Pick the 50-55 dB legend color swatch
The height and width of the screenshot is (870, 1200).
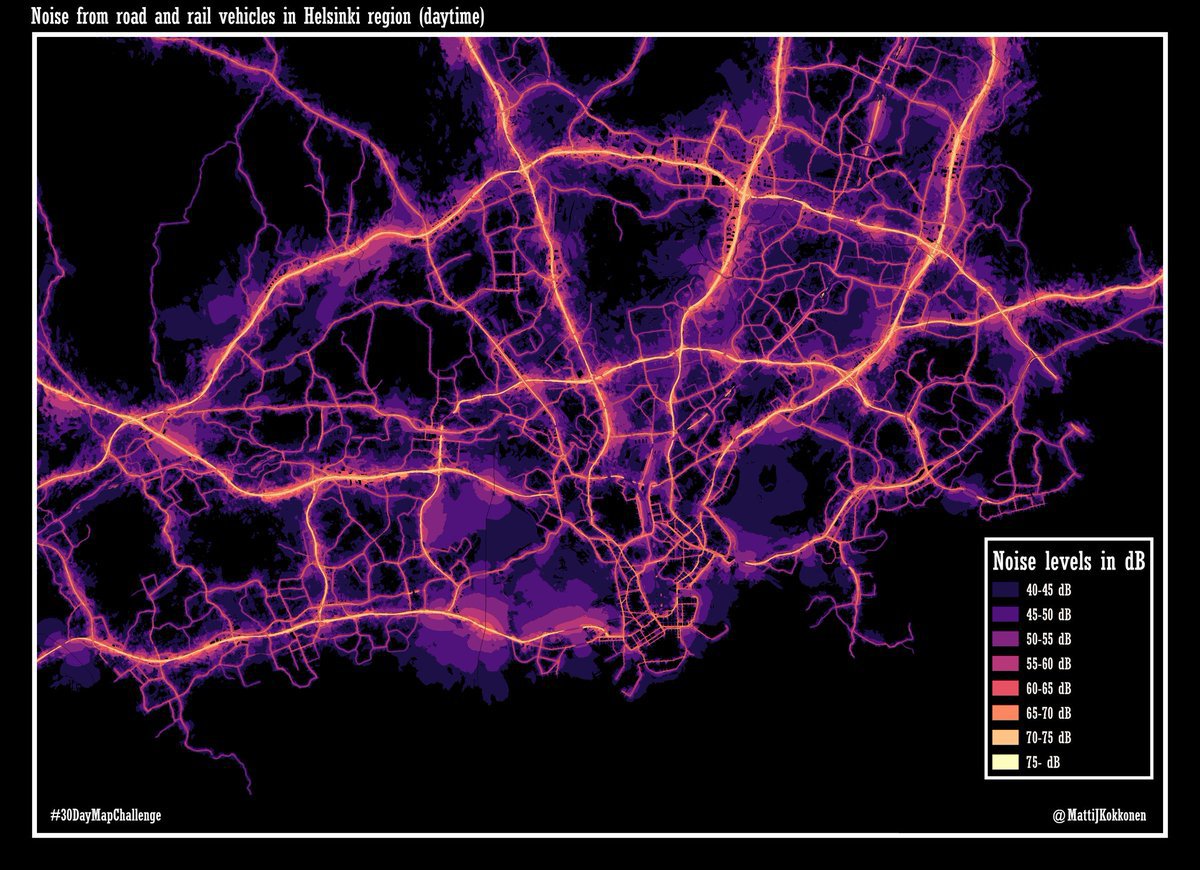tap(1006, 639)
